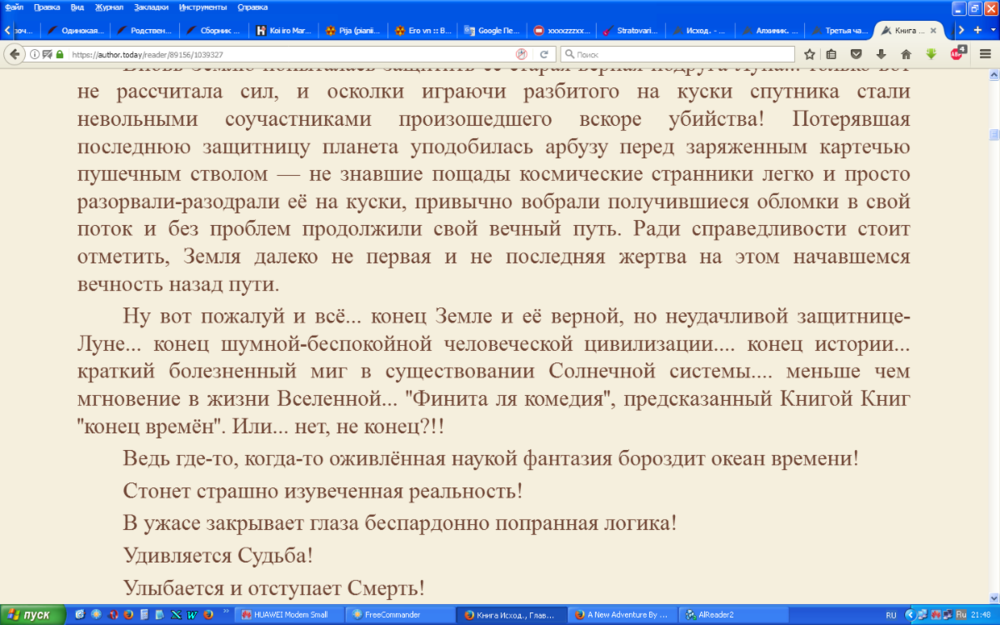Bookmark this page with the star toggle
1000x625 pixels.
click(x=810, y=53)
